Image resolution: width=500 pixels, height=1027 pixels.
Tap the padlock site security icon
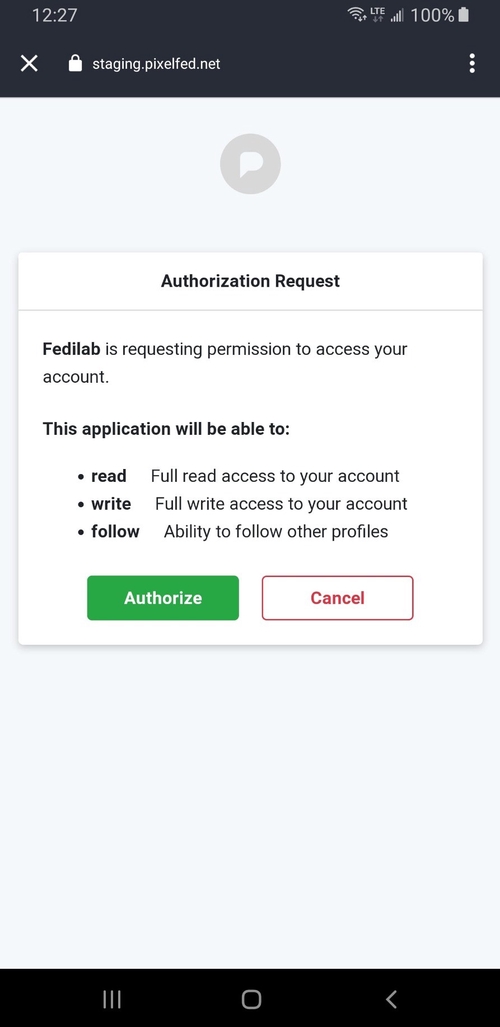(75, 64)
